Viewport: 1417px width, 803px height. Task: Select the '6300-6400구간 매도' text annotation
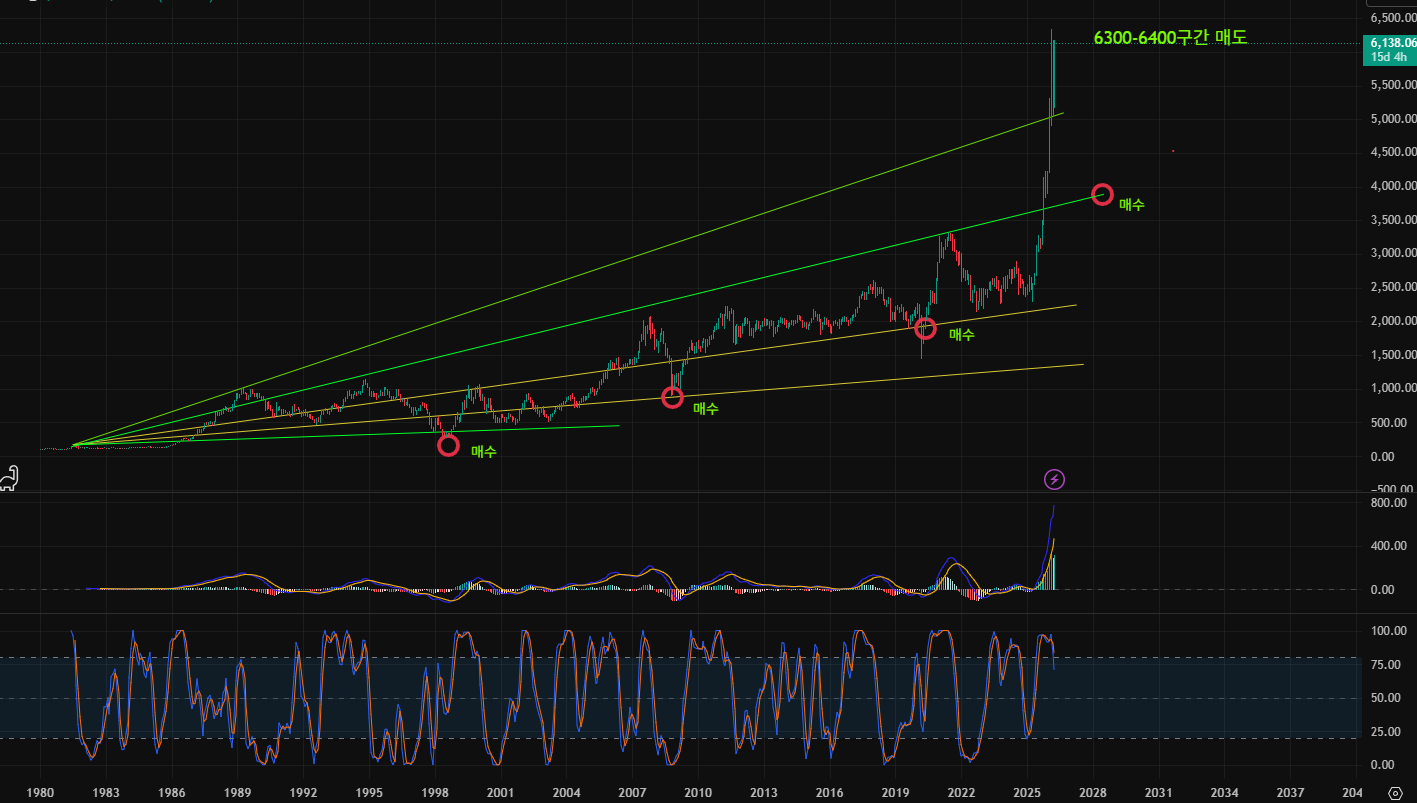(x=1170, y=38)
